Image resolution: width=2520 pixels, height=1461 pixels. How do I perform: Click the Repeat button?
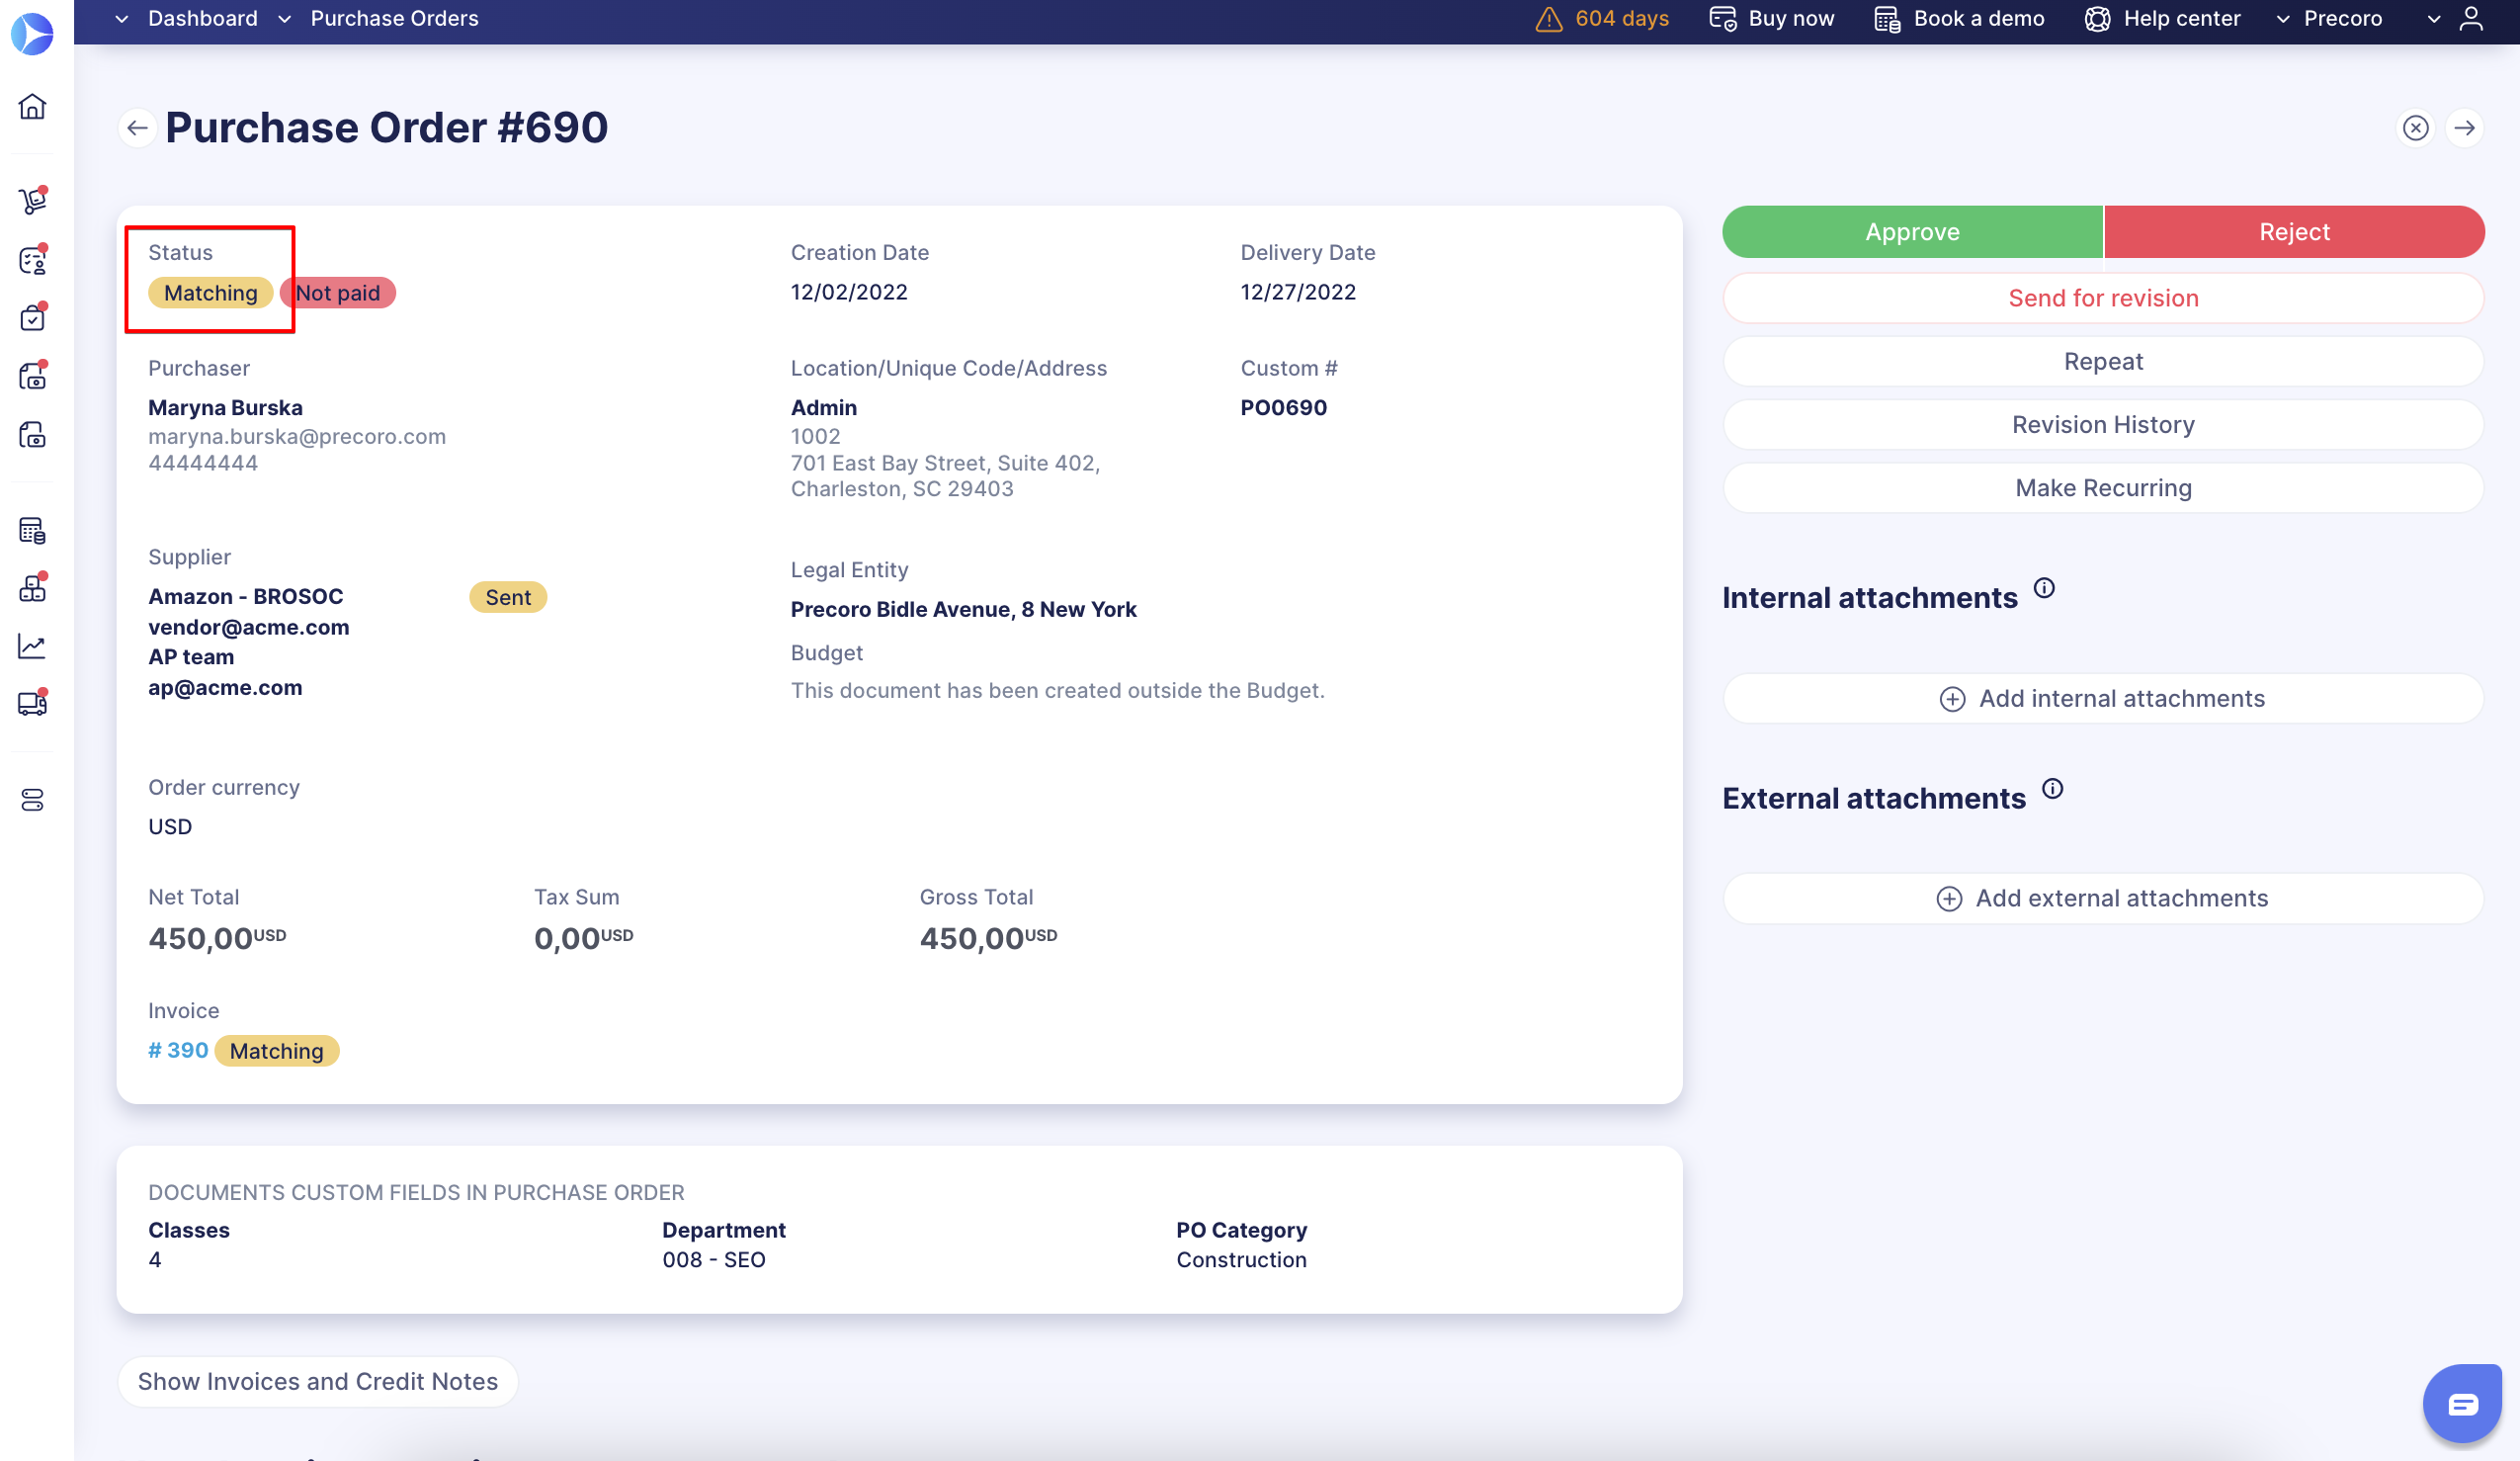(2103, 361)
